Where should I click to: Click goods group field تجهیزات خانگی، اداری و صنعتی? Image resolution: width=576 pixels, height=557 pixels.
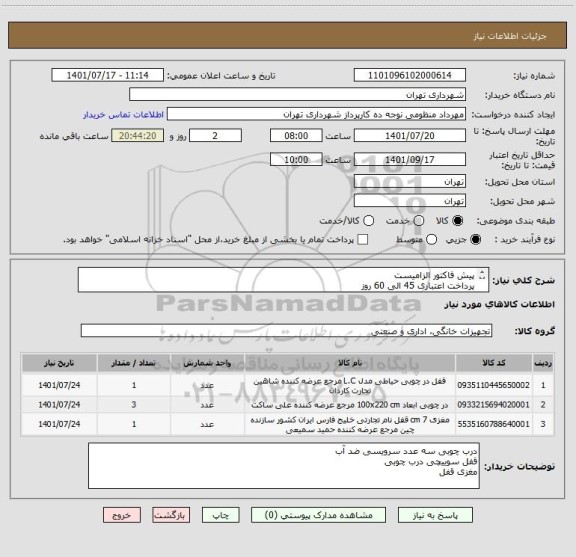click(x=286, y=331)
